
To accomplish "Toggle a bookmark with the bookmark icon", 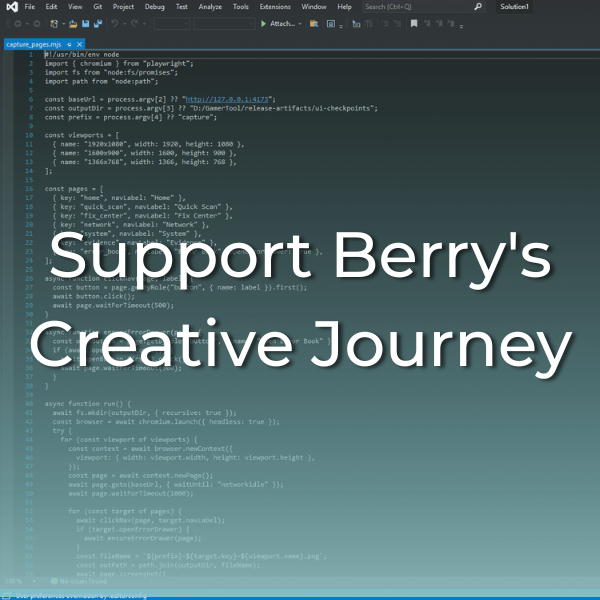I will (414, 24).
